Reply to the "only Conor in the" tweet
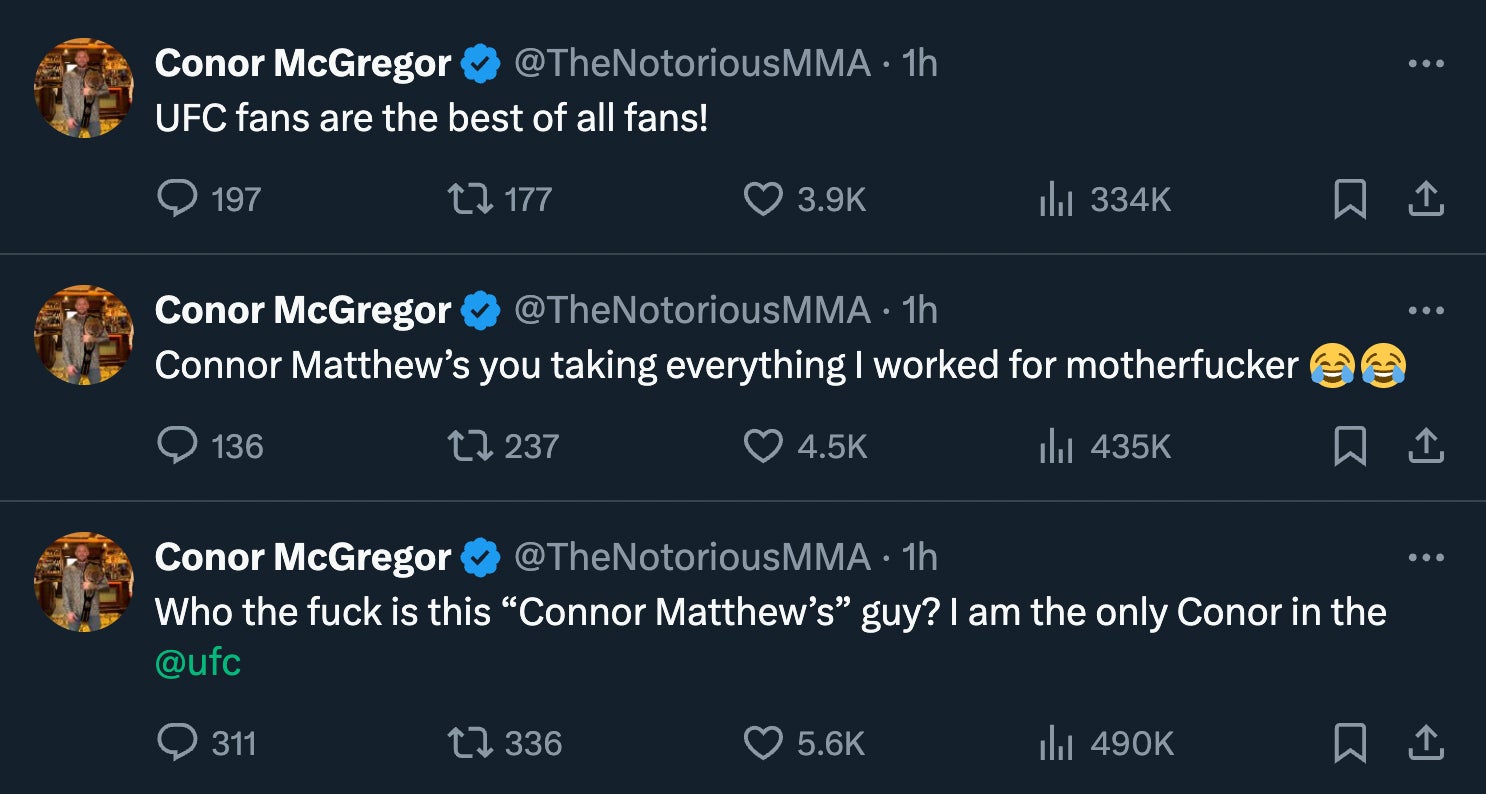 (x=178, y=743)
